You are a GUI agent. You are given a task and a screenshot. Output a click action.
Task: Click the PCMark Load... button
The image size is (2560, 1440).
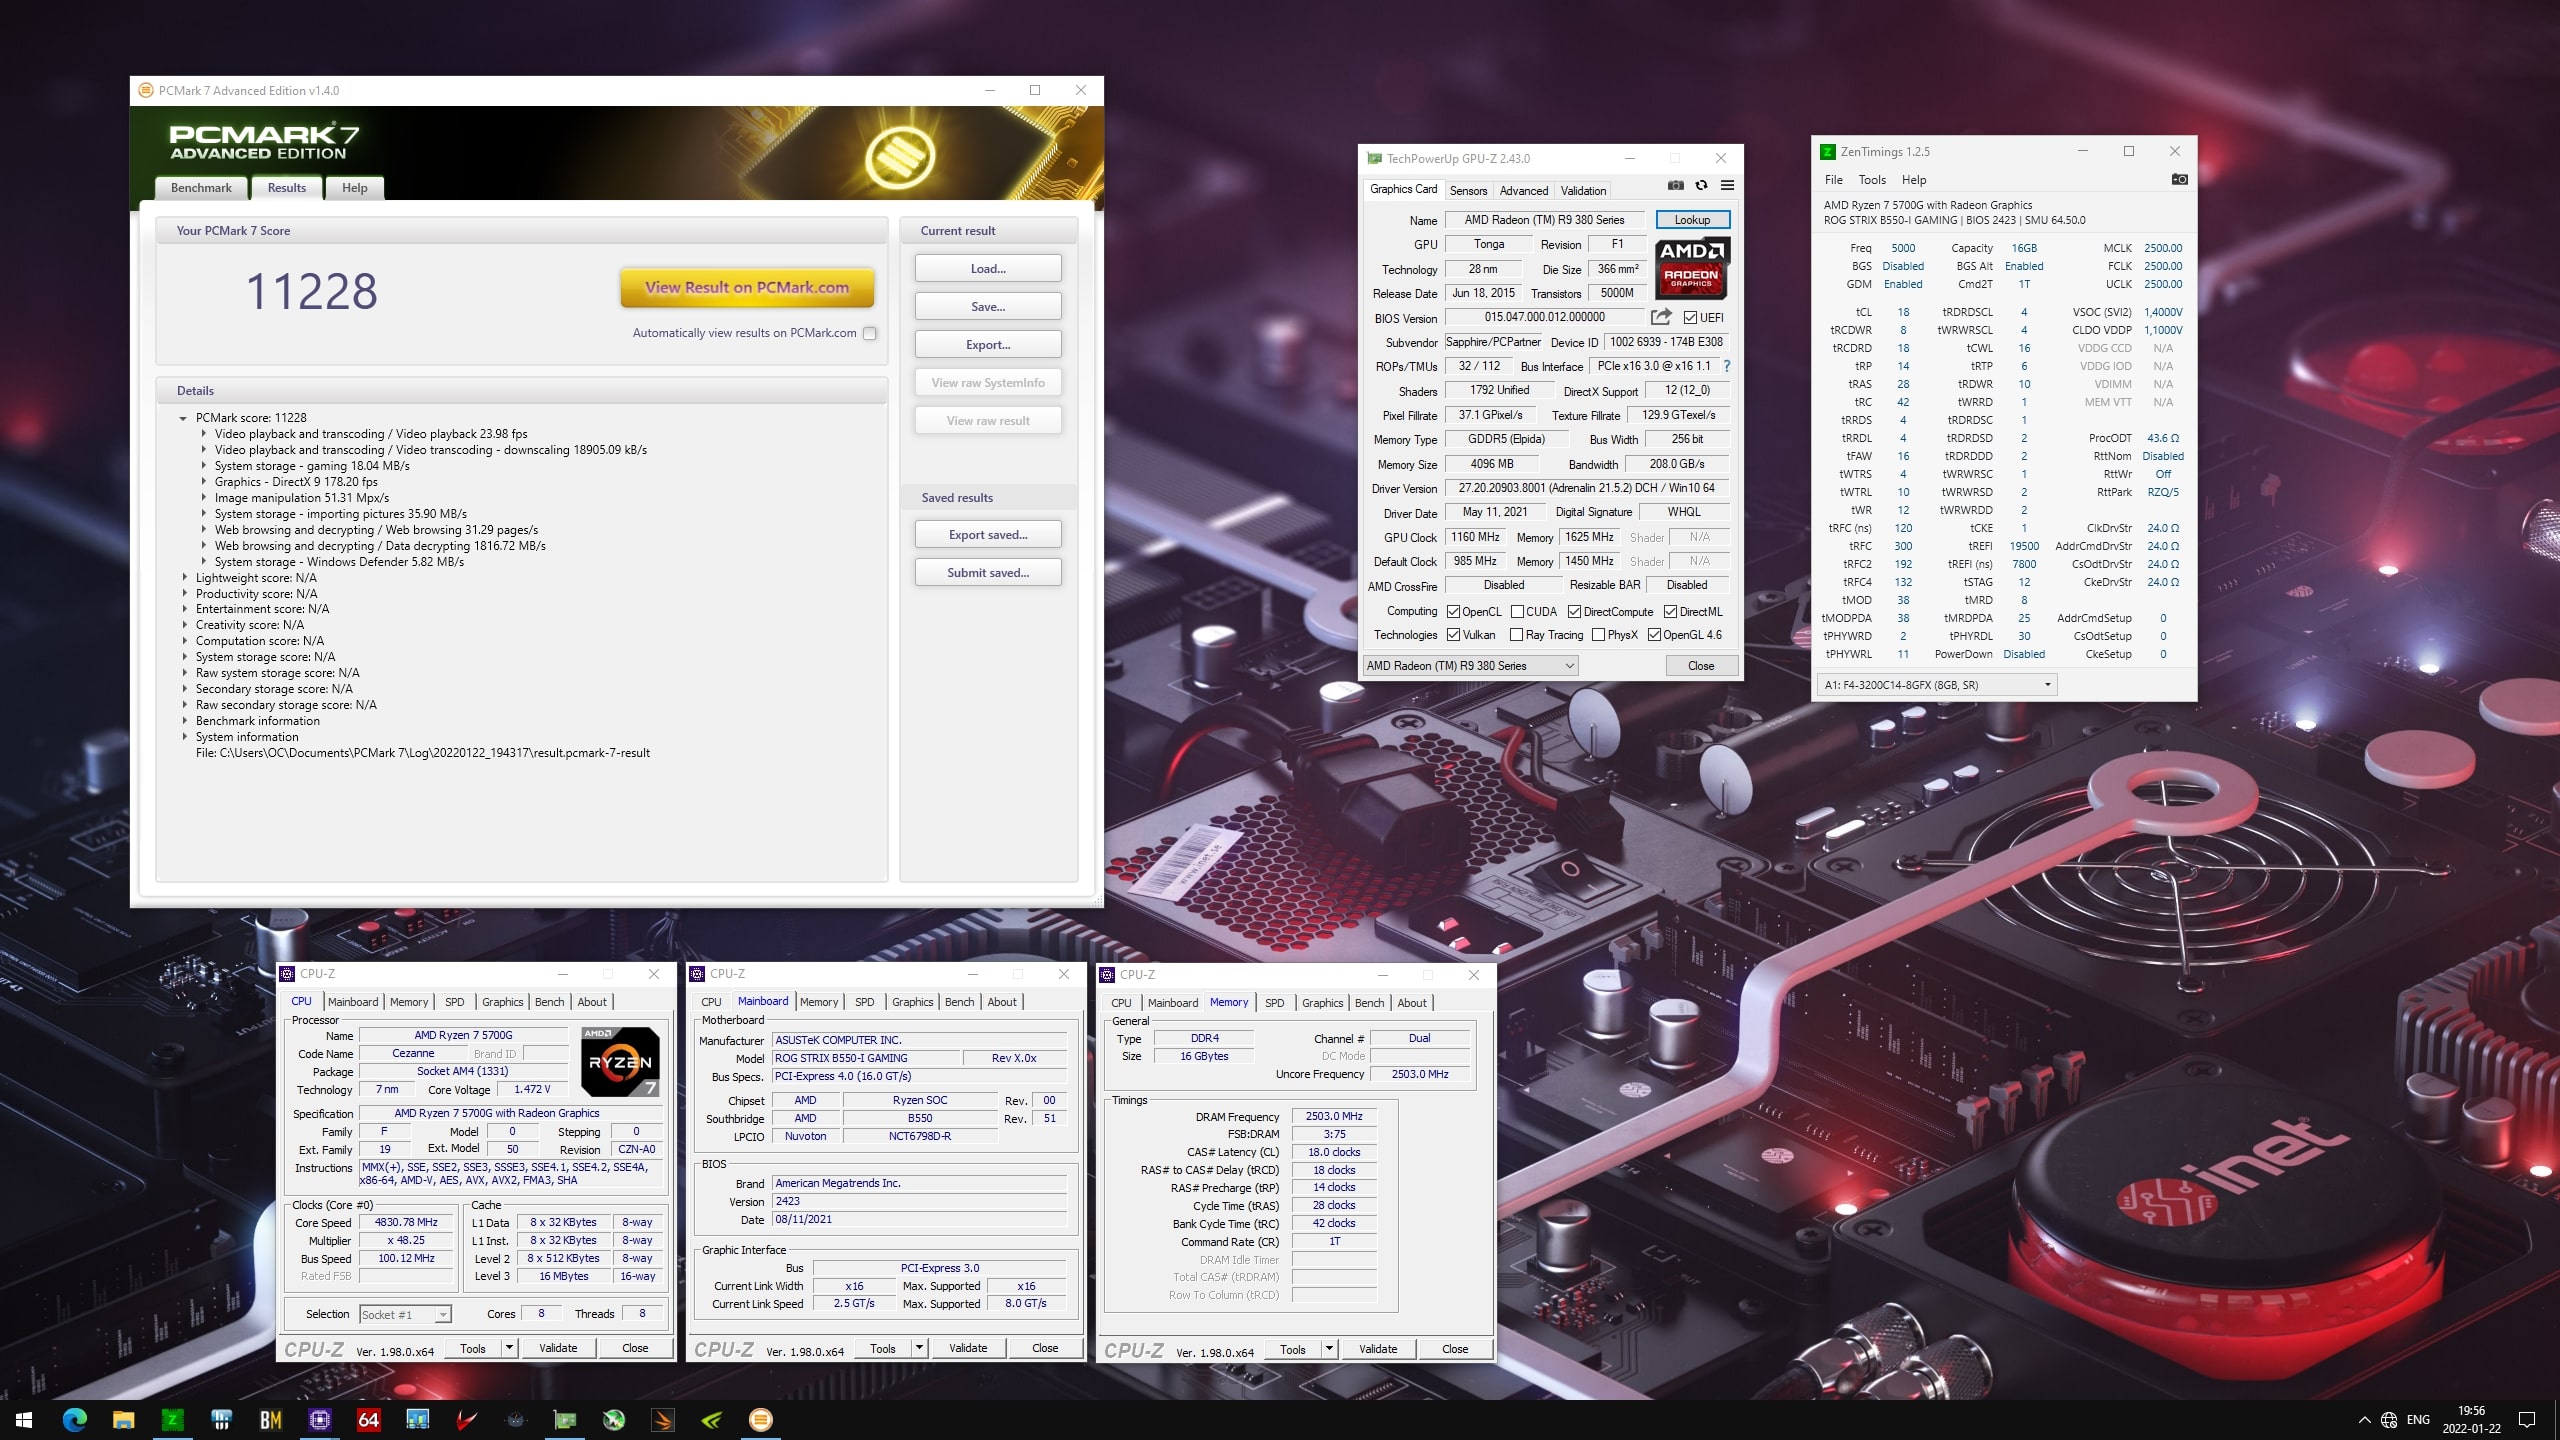(988, 268)
